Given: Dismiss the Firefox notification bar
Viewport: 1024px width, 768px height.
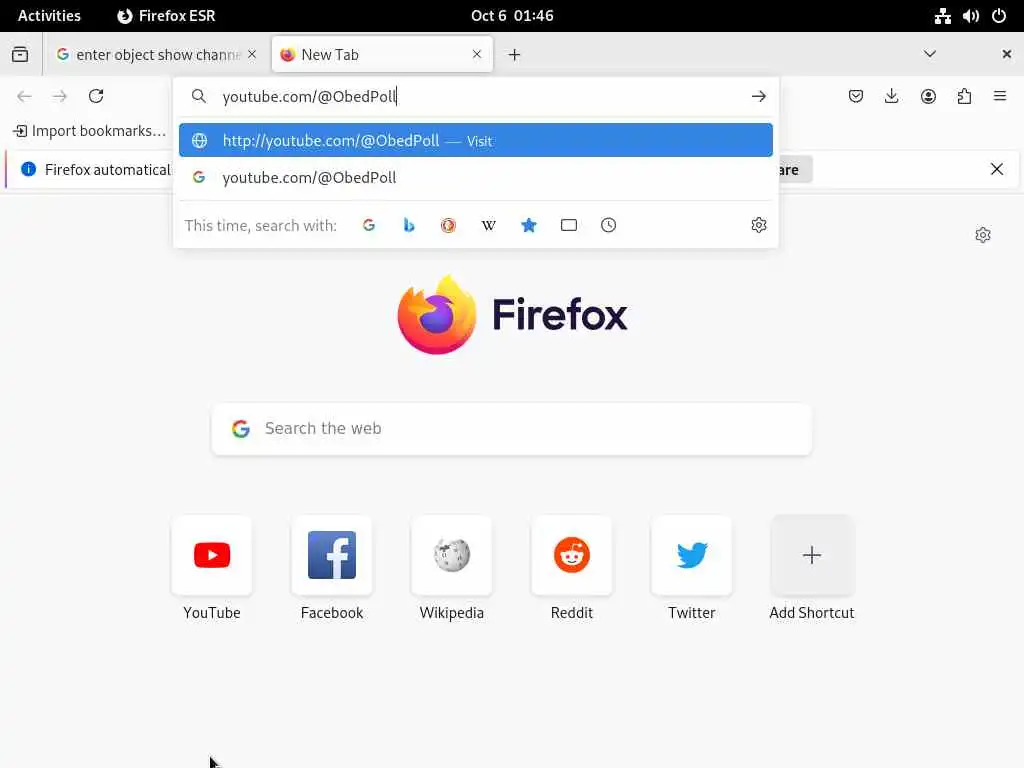Looking at the screenshot, I should pos(997,170).
